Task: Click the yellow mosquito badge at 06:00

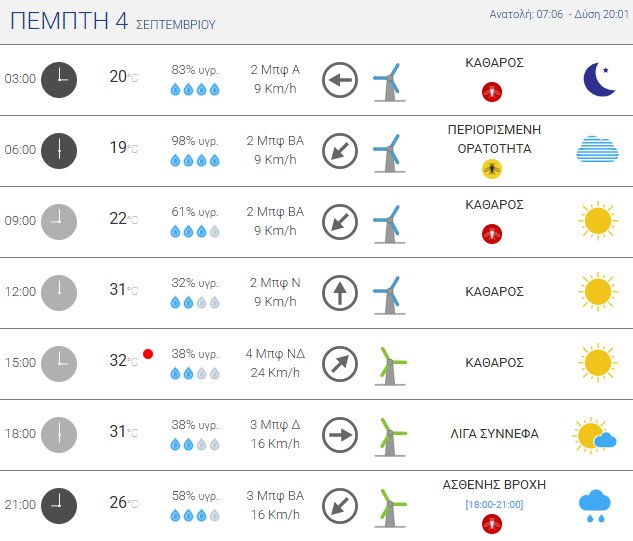Action: [x=491, y=168]
